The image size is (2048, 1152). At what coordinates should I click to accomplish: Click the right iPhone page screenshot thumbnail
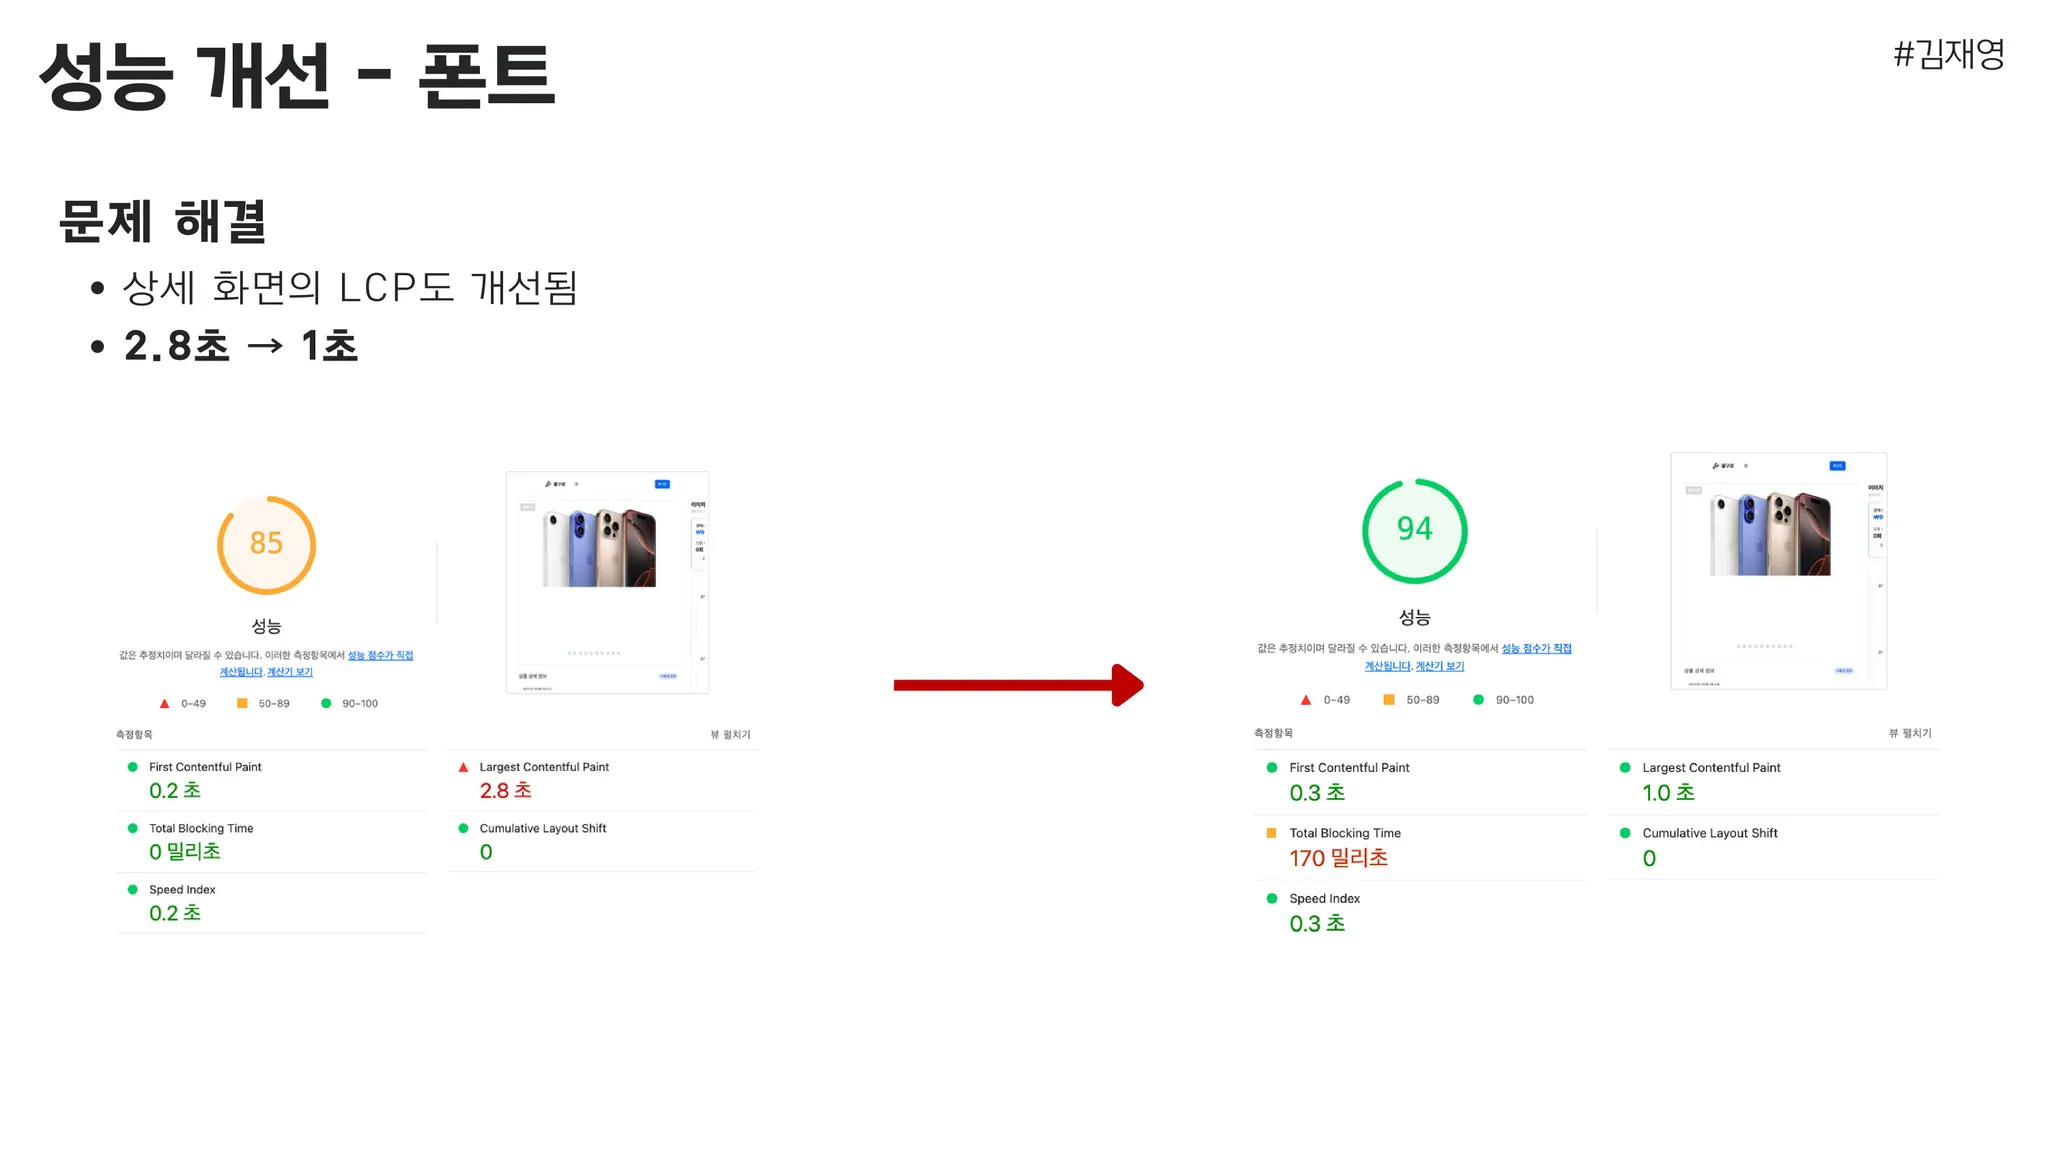click(1778, 571)
